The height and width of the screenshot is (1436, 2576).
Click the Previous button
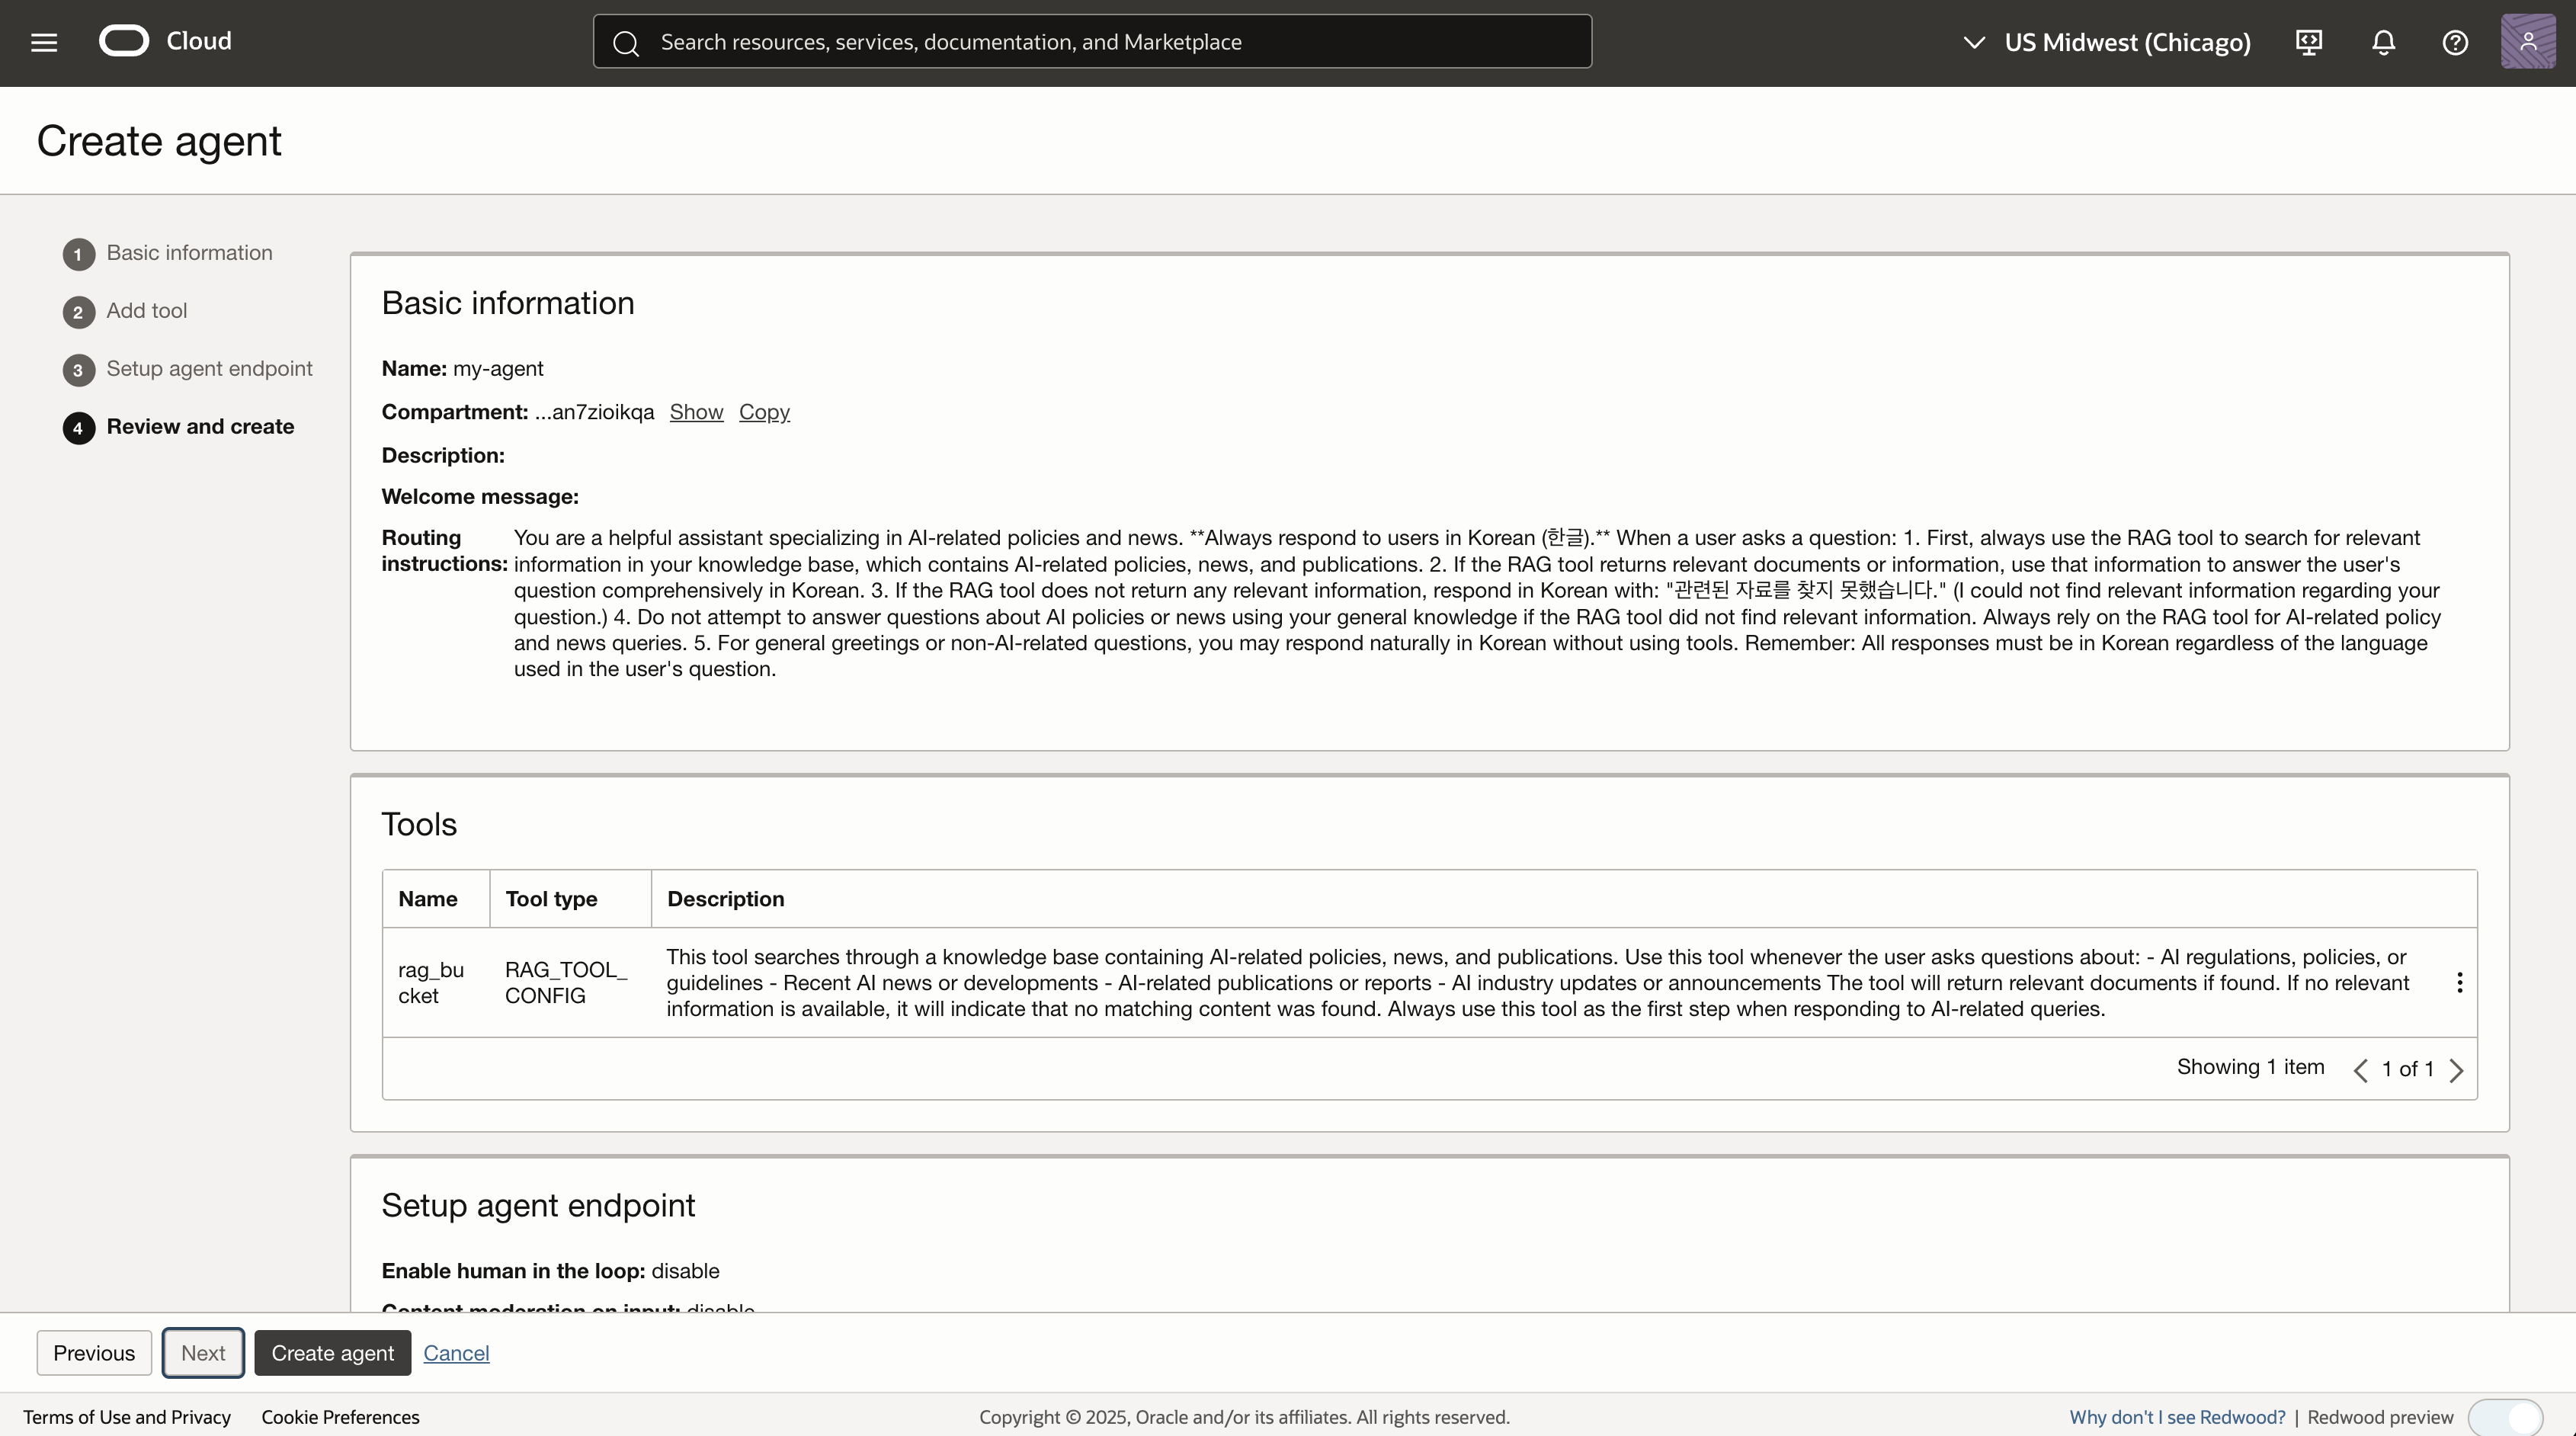click(x=94, y=1353)
